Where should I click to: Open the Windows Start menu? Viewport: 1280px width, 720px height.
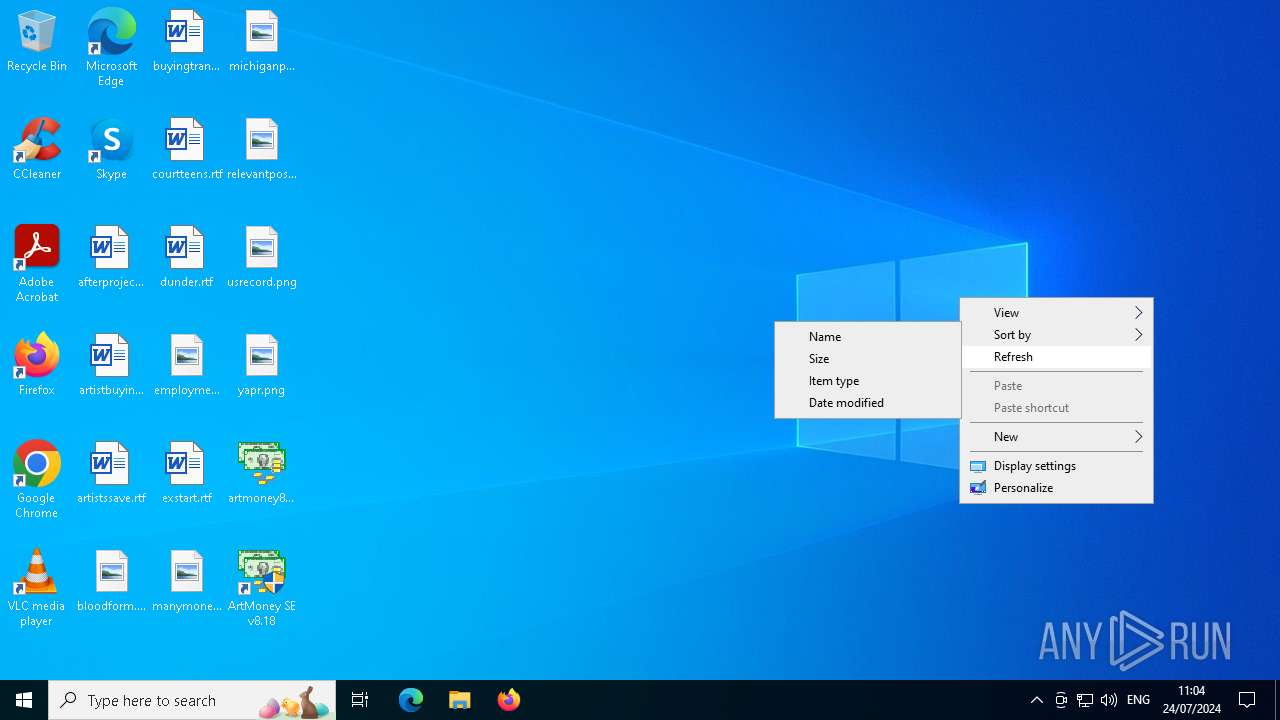(24, 700)
